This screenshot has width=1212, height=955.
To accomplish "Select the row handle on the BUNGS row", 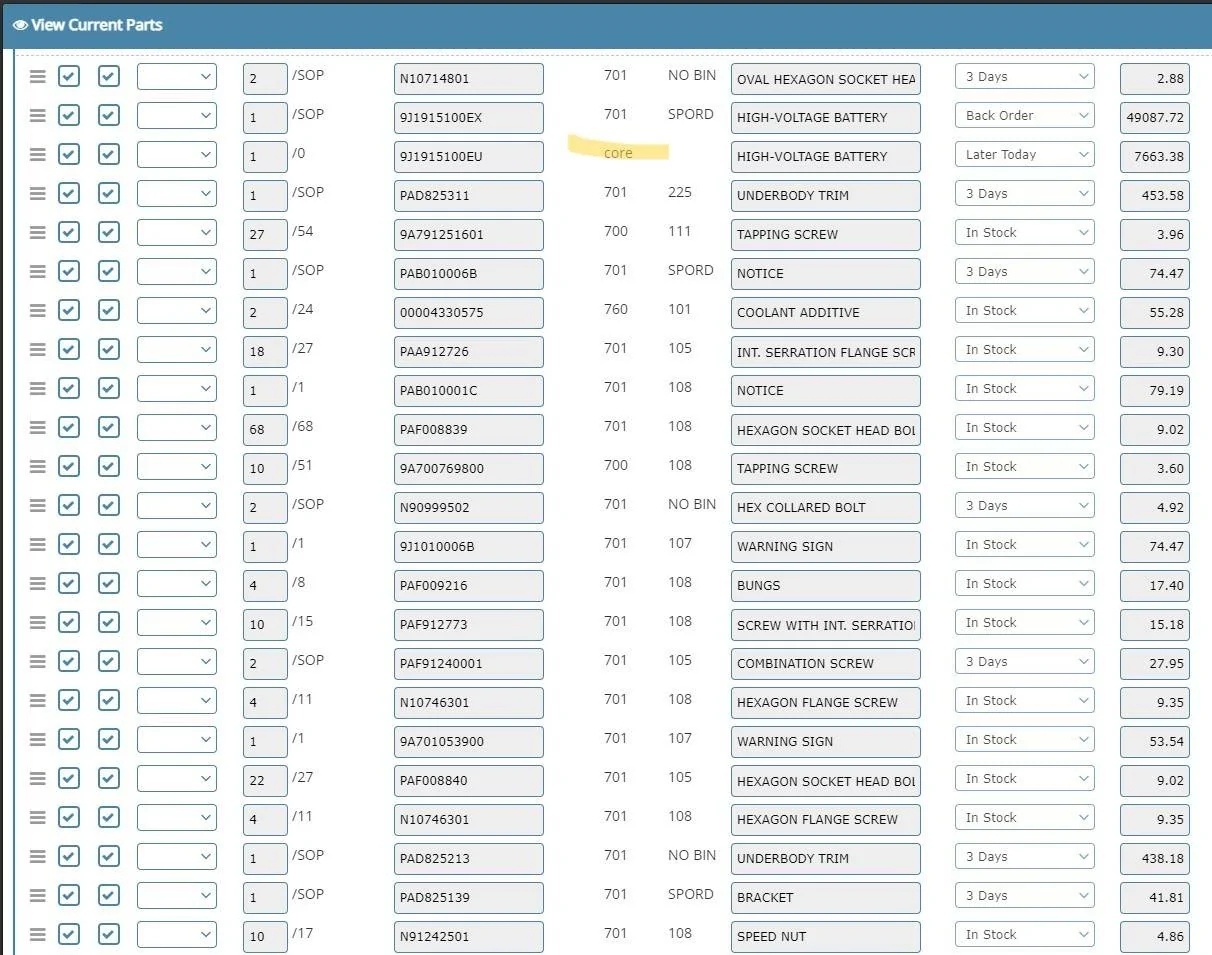I will (38, 584).
